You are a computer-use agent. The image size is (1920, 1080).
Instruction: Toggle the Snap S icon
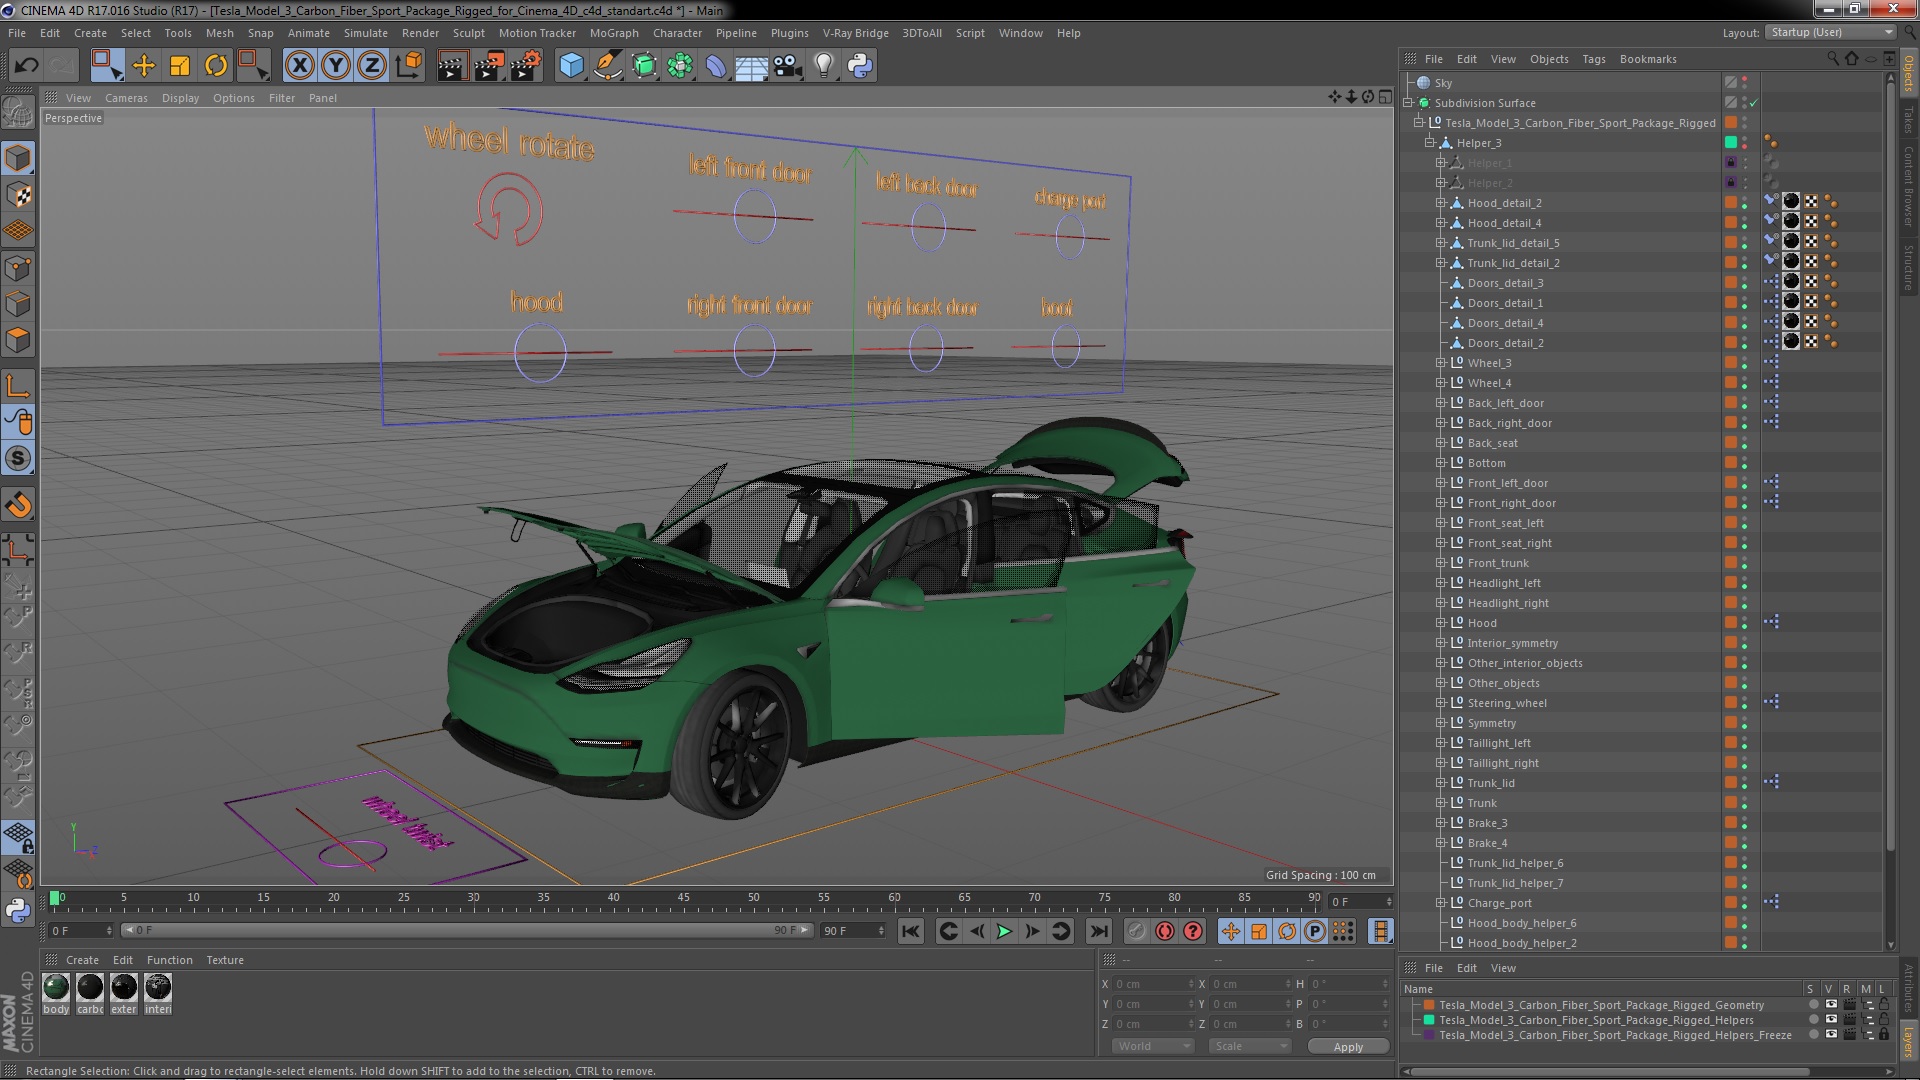(18, 458)
